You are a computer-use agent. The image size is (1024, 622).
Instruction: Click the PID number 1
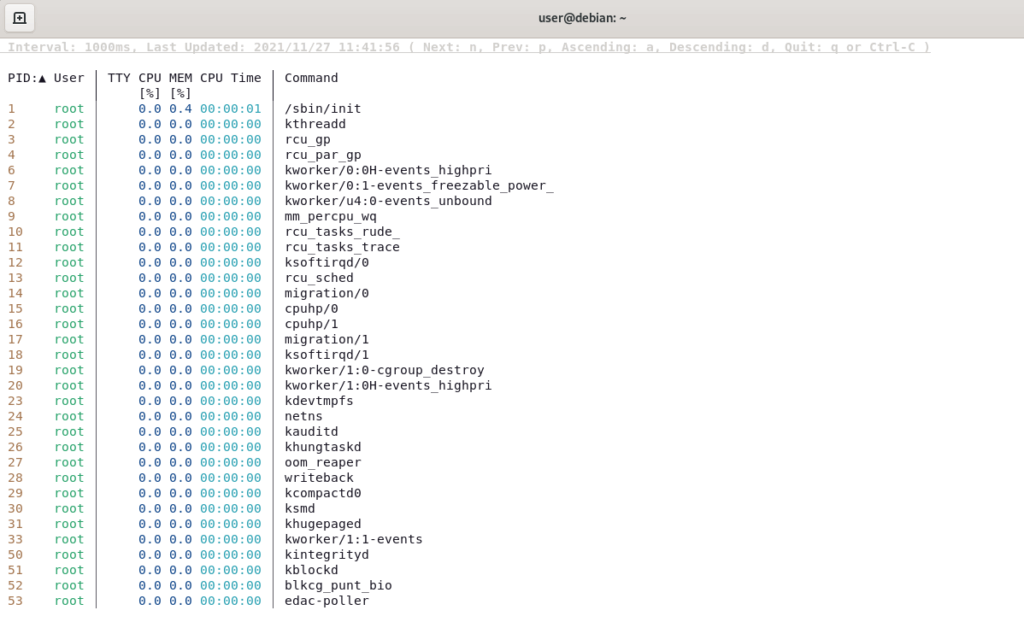pos(11,108)
